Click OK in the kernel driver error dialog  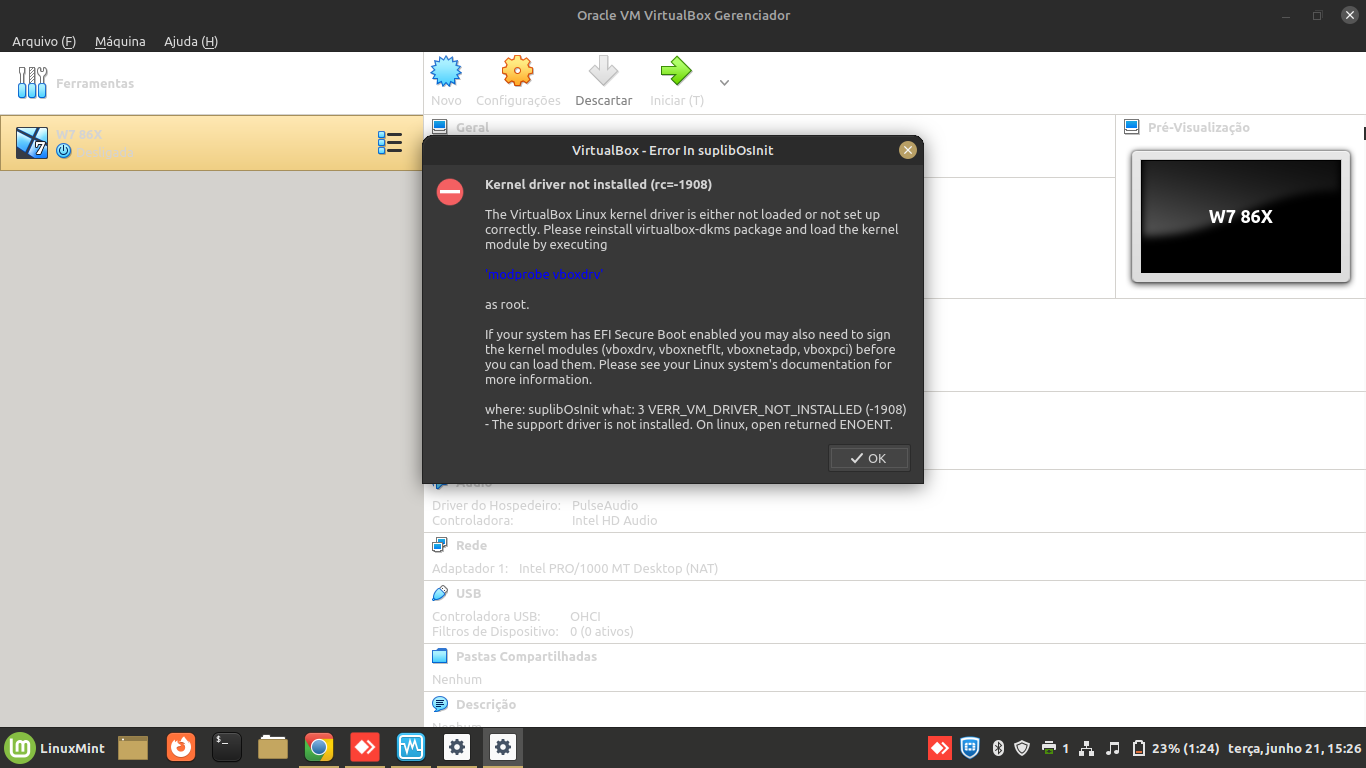(x=869, y=458)
